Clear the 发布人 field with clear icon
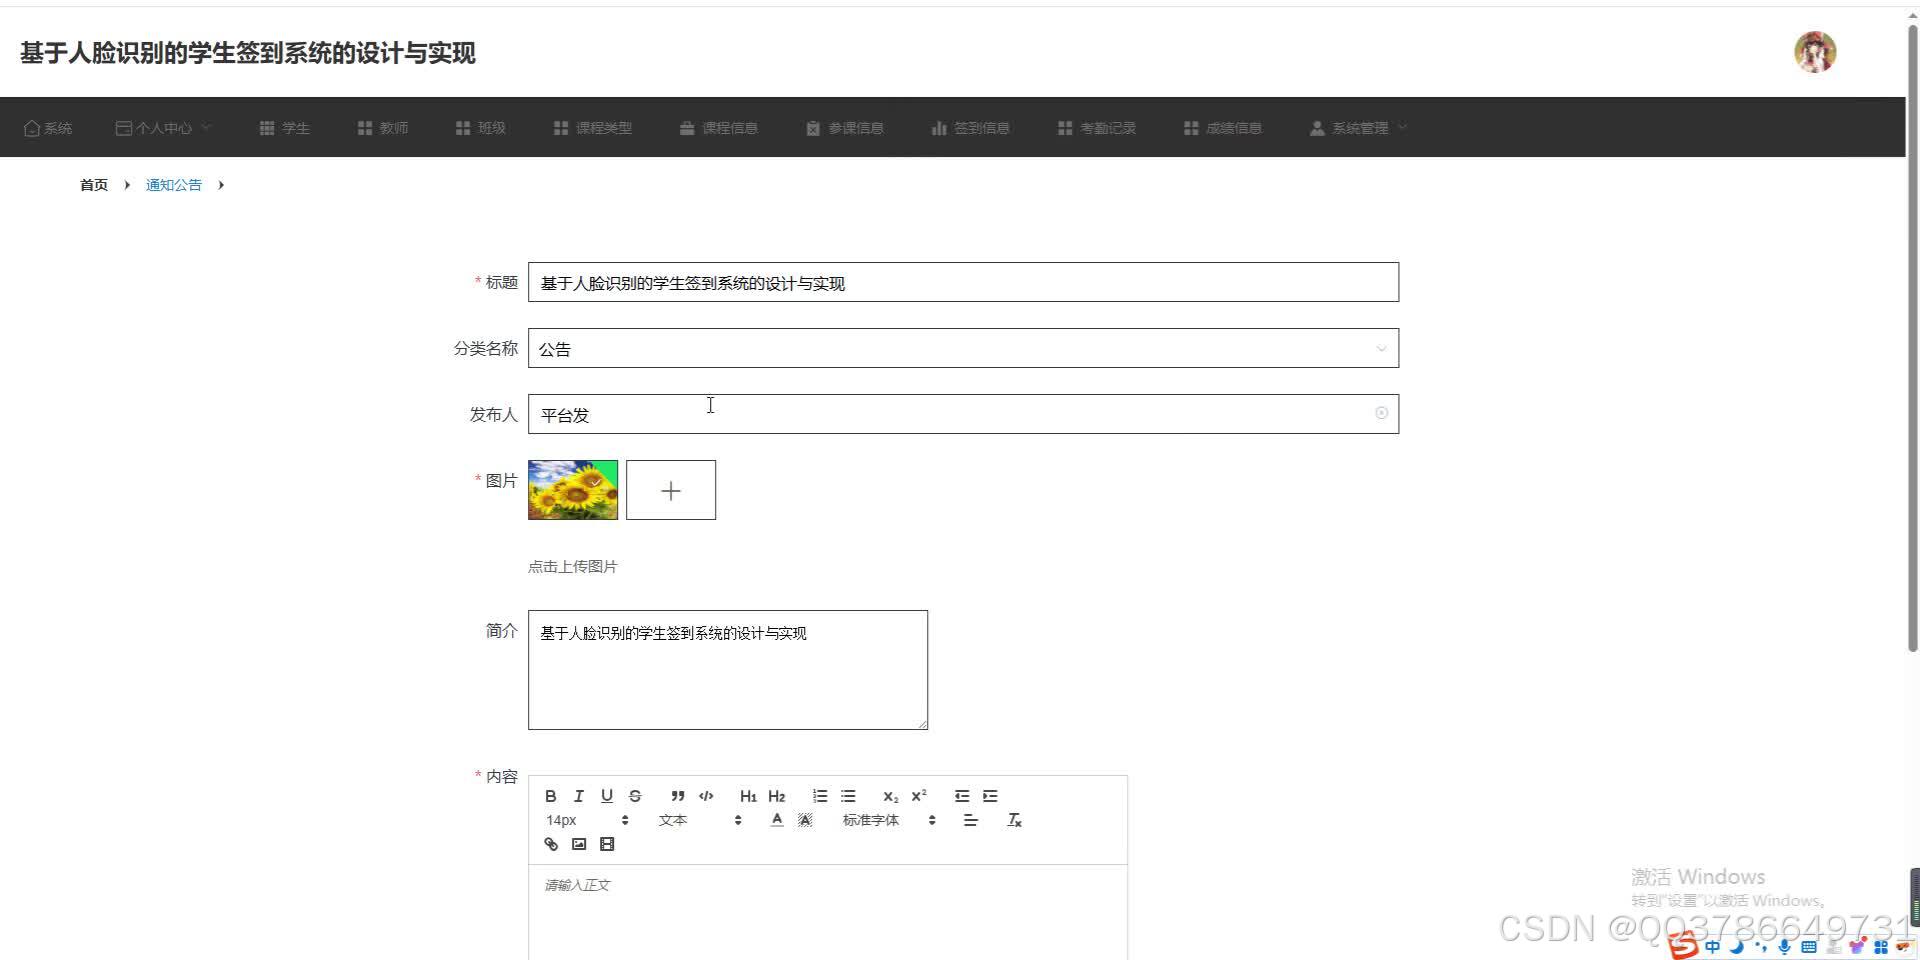 pos(1381,413)
